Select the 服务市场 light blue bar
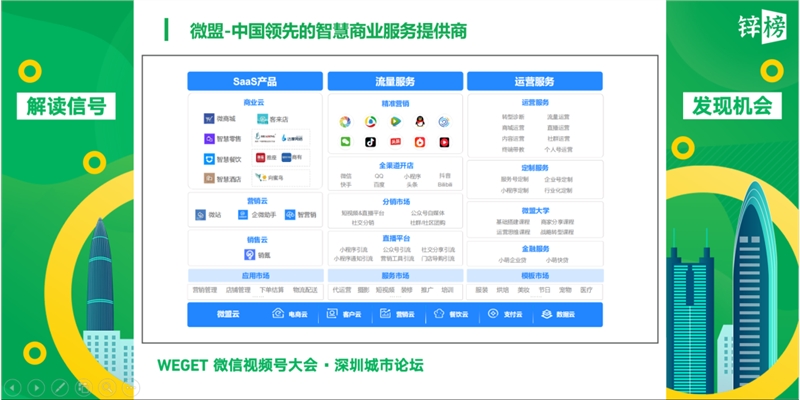The height and width of the screenshot is (400, 800). click(x=395, y=276)
